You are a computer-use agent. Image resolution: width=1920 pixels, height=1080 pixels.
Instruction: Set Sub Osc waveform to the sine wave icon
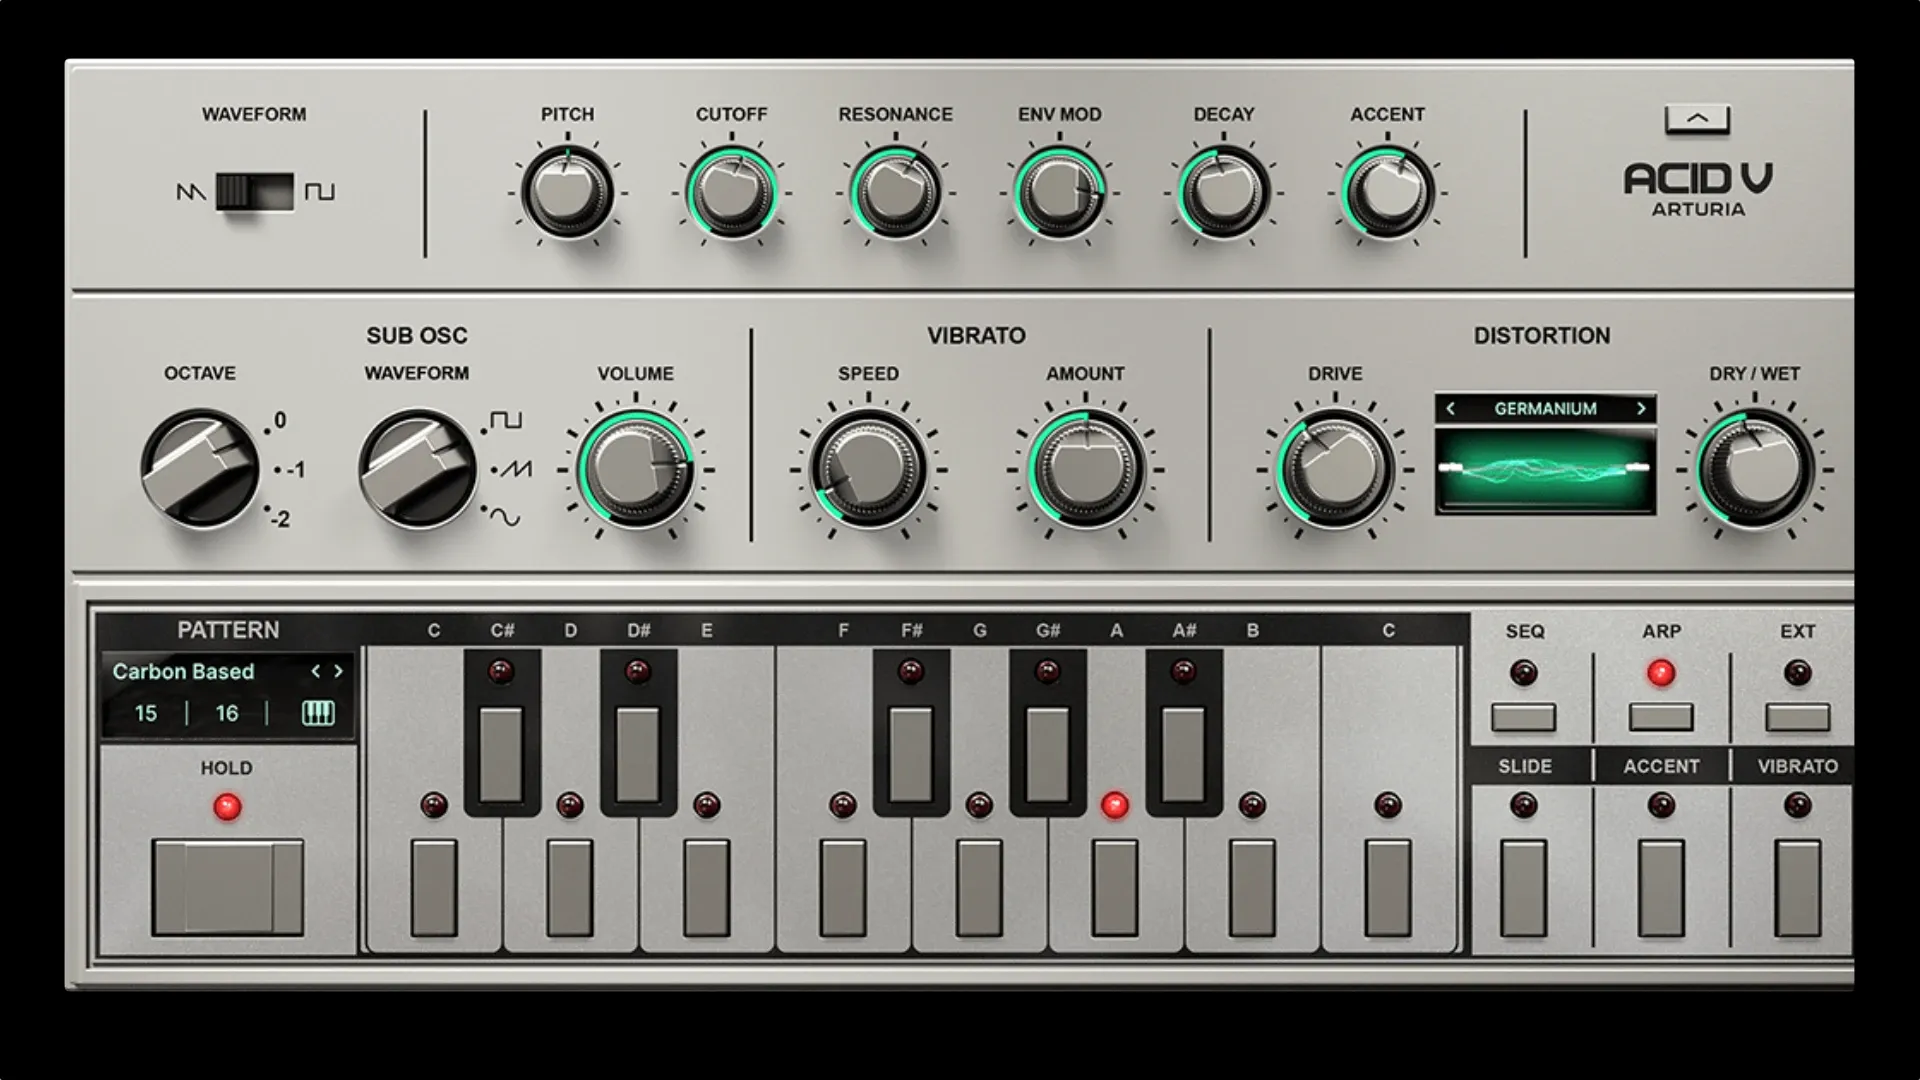(506, 514)
